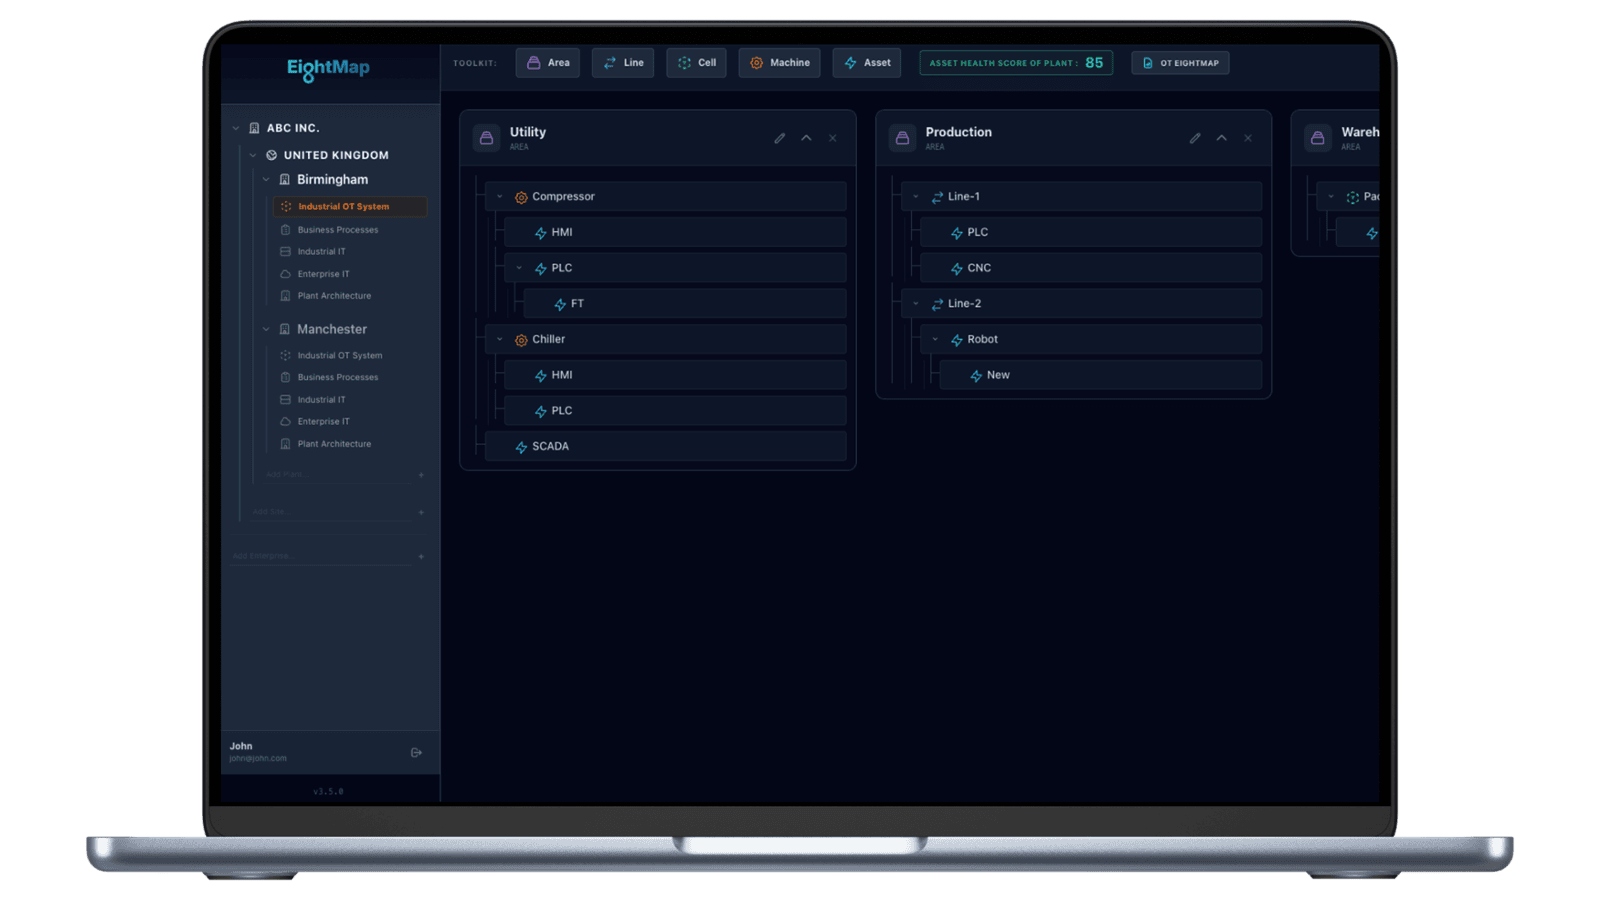This screenshot has height=900, width=1600.
Task: Click the Asset Health Score badge
Action: pos(1015,63)
